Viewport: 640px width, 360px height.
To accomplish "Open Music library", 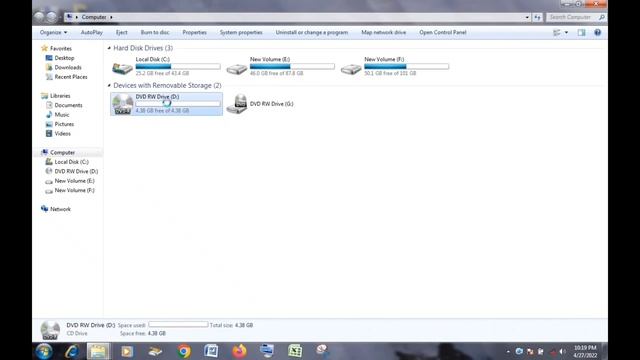I will point(62,115).
